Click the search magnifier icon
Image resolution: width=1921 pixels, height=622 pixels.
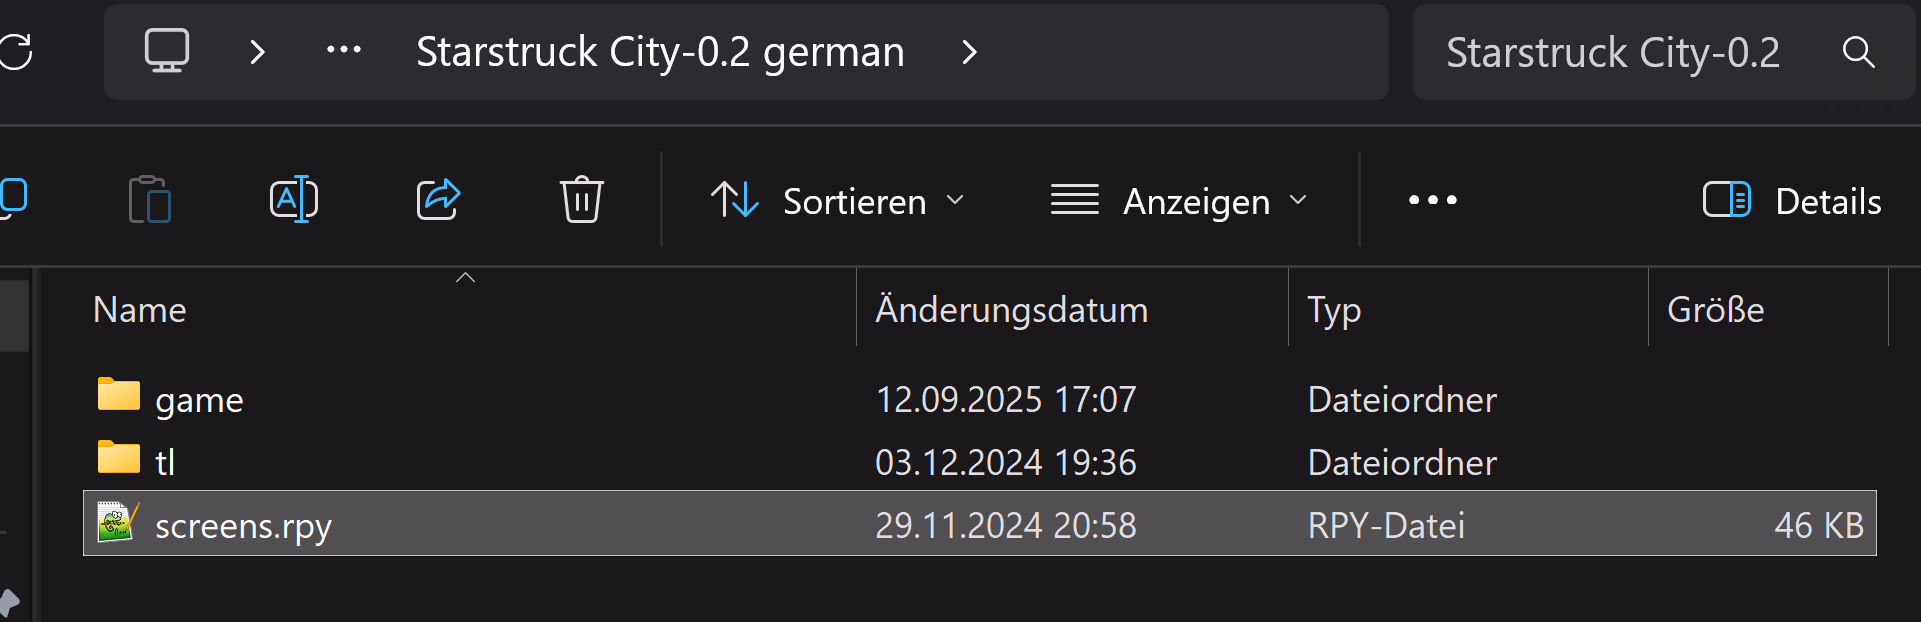pos(1858,52)
